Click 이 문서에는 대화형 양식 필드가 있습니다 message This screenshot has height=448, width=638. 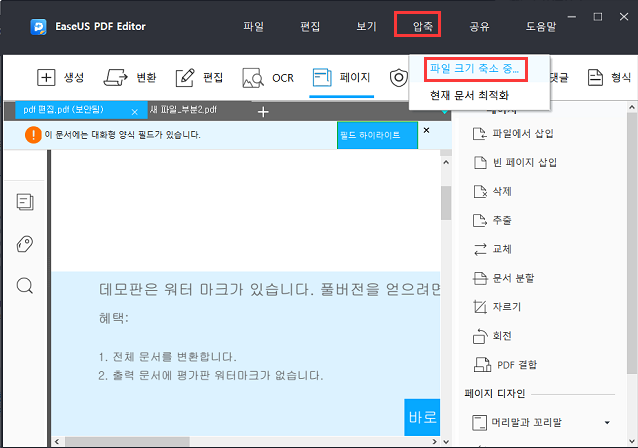pos(122,135)
